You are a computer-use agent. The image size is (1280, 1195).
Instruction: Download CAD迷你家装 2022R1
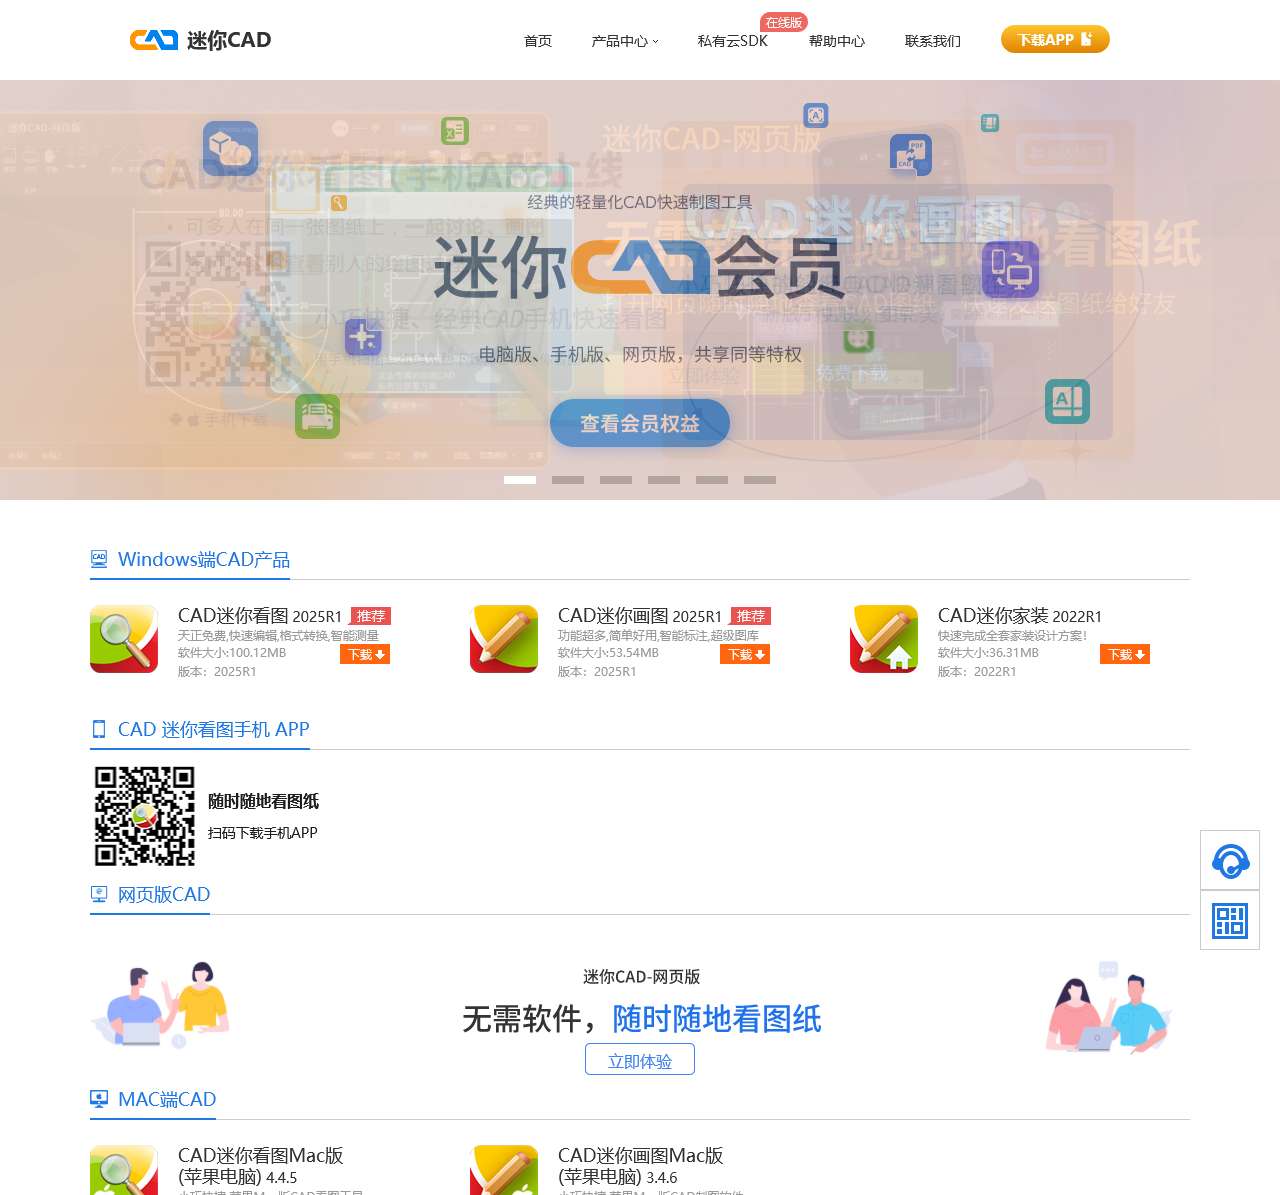[x=1125, y=654]
